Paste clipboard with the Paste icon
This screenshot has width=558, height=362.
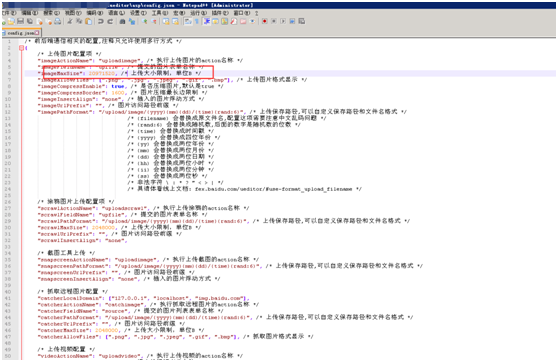tap(88, 21)
